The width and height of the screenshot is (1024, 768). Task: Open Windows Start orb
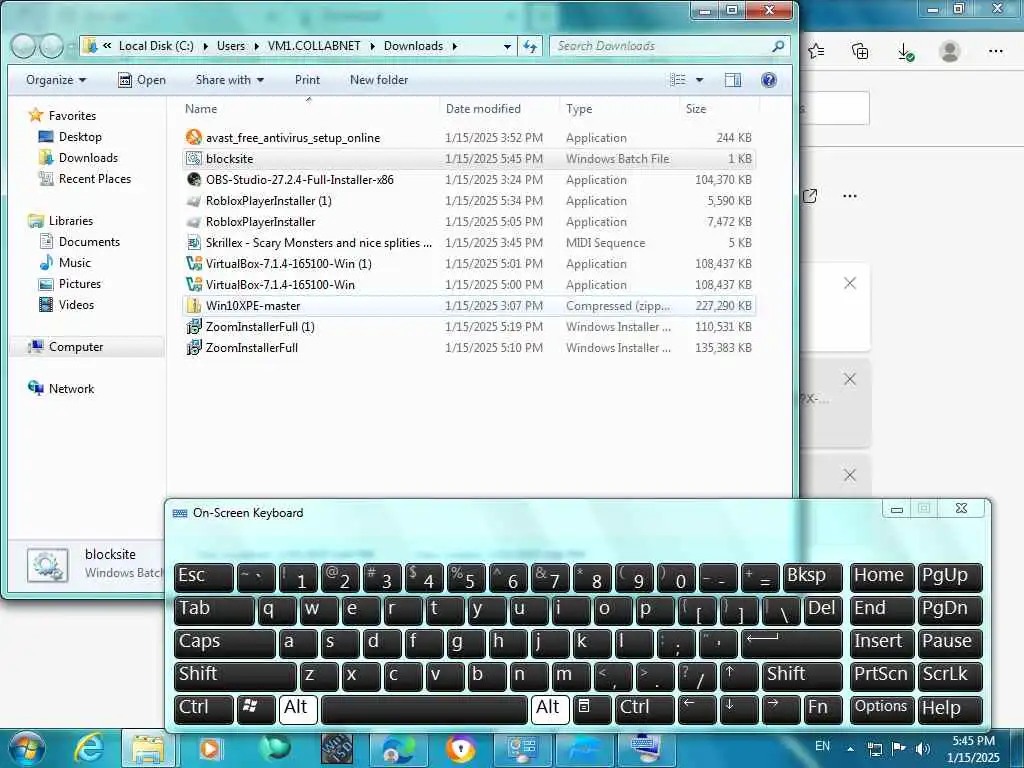click(x=26, y=748)
